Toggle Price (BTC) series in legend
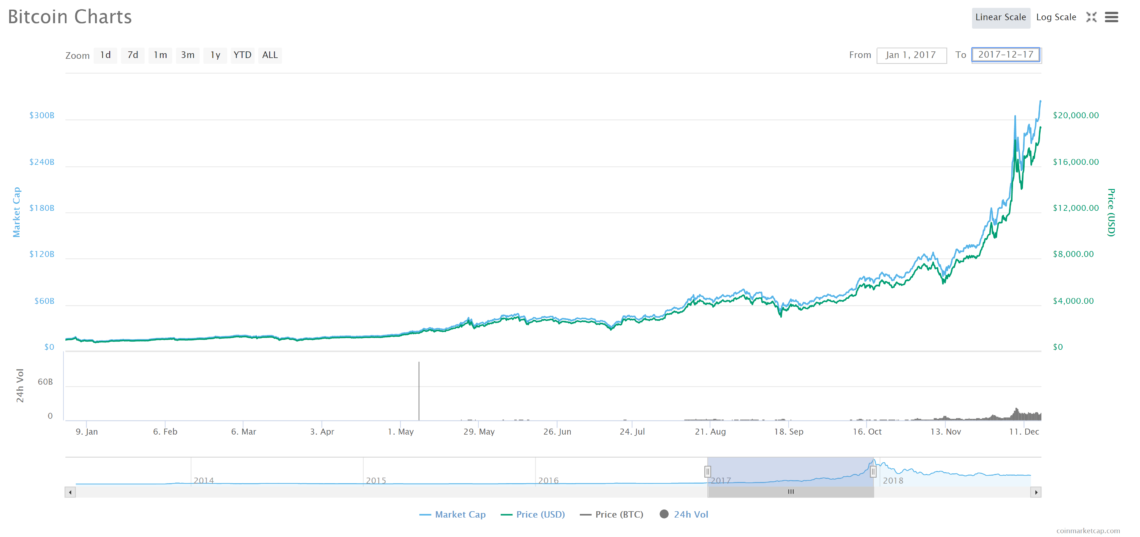 [611, 514]
